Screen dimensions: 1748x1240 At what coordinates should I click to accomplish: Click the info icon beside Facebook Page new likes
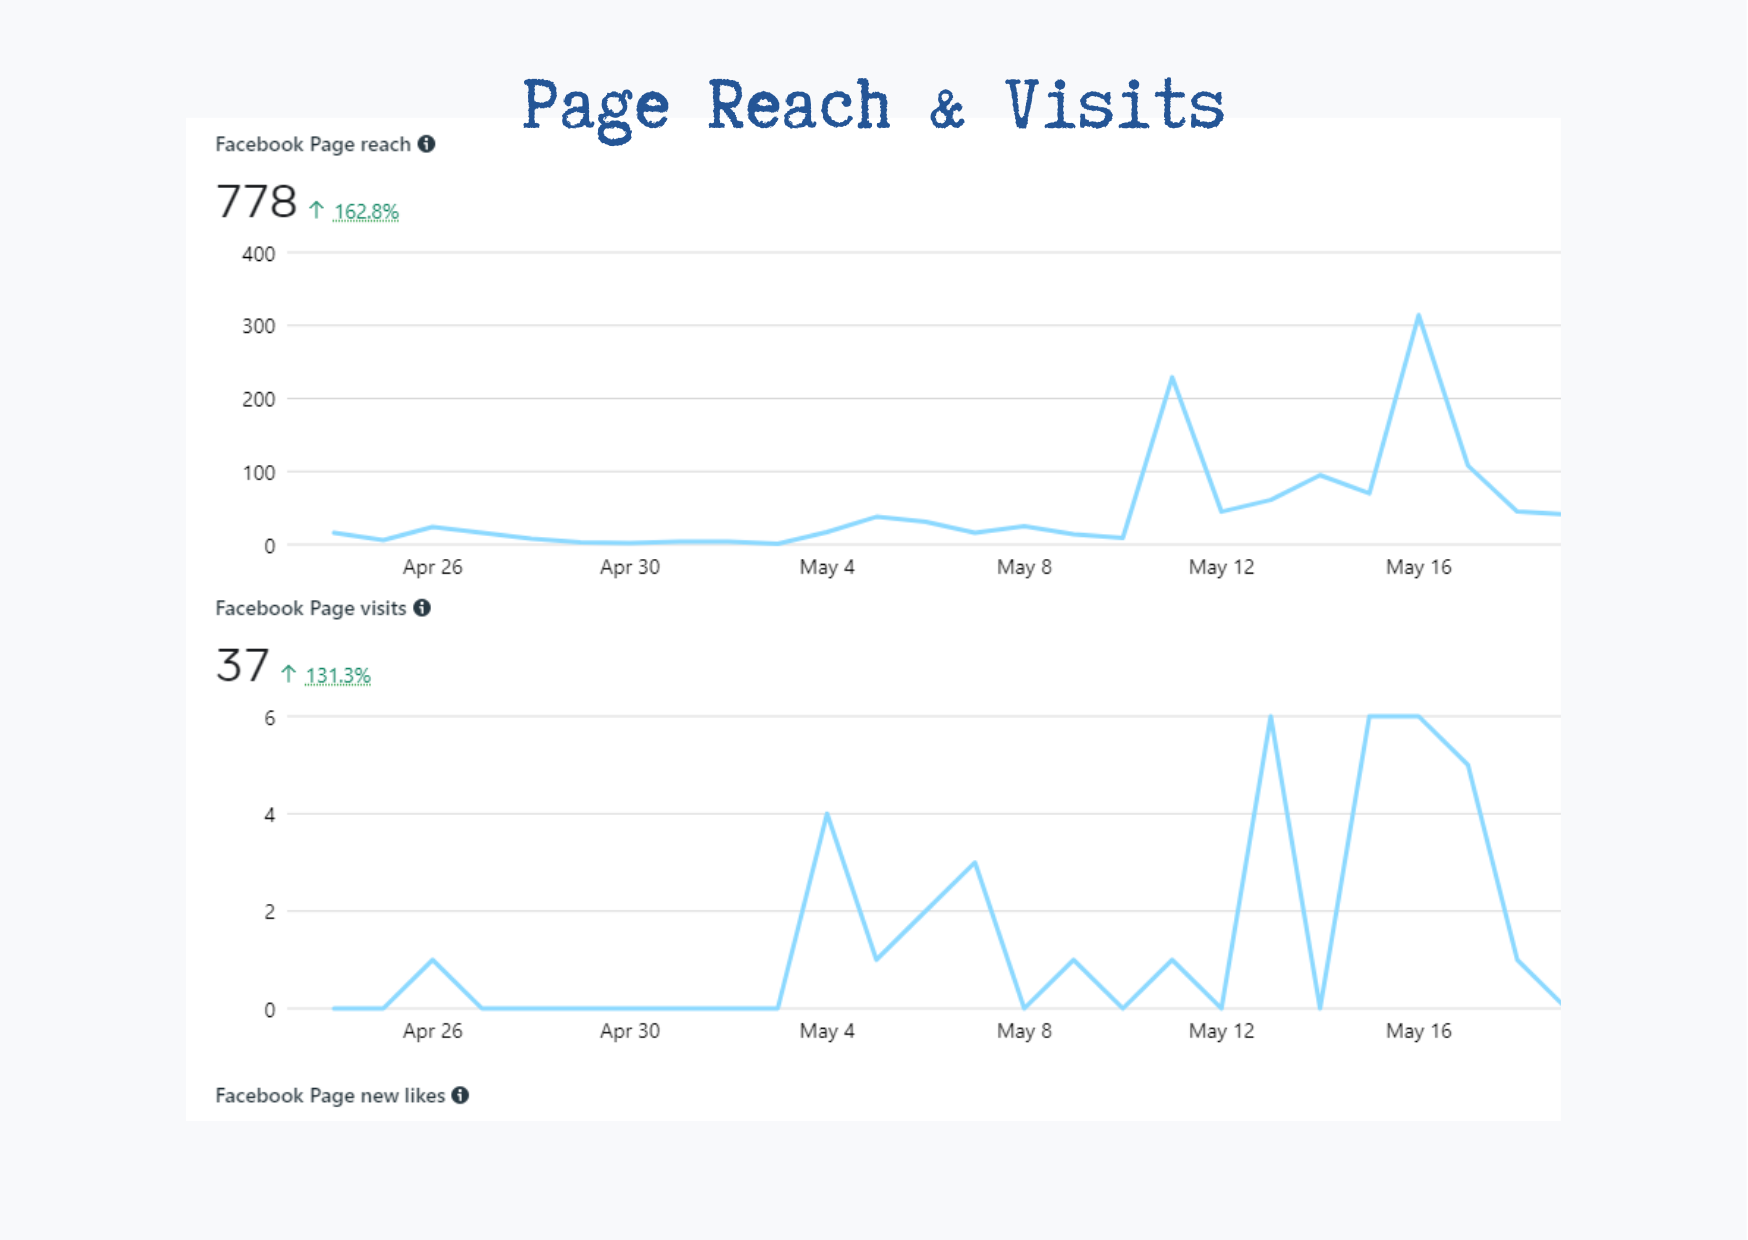coord(460,1095)
